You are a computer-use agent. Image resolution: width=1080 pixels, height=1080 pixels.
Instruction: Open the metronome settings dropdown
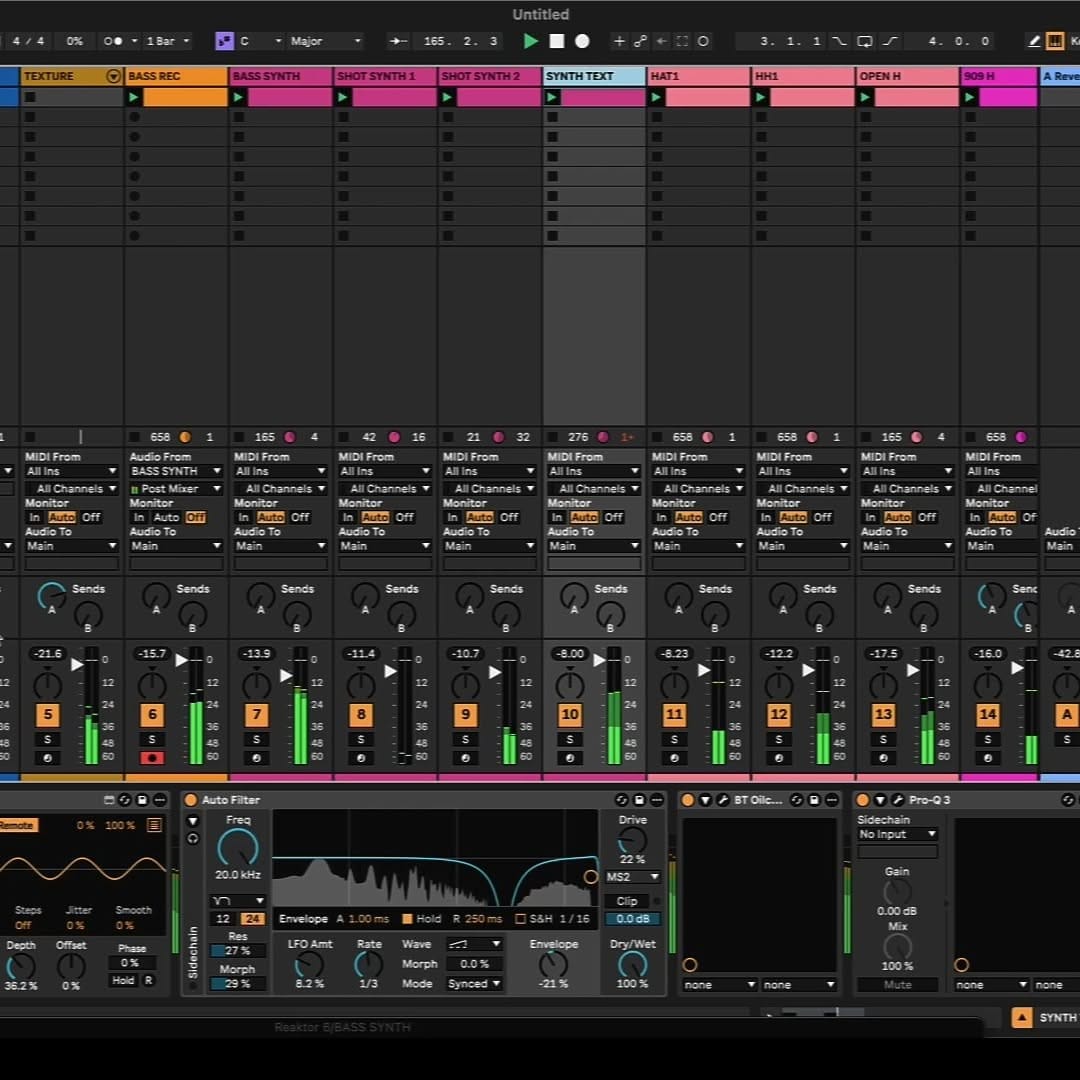tap(134, 41)
